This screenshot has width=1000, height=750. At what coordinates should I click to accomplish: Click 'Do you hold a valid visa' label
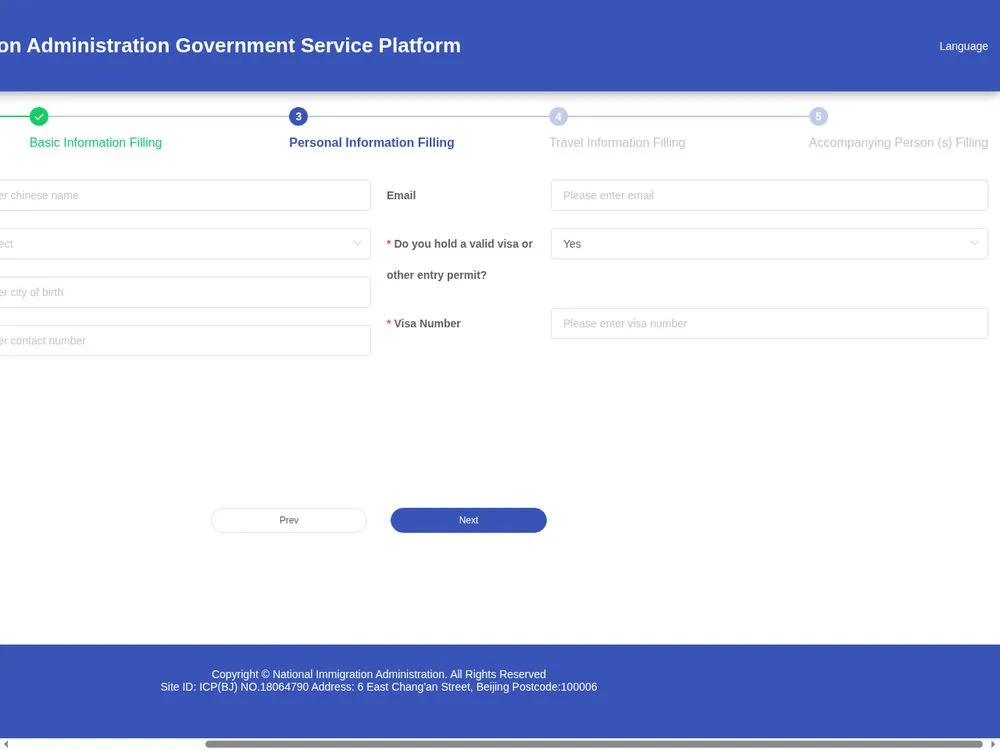[x=459, y=259]
